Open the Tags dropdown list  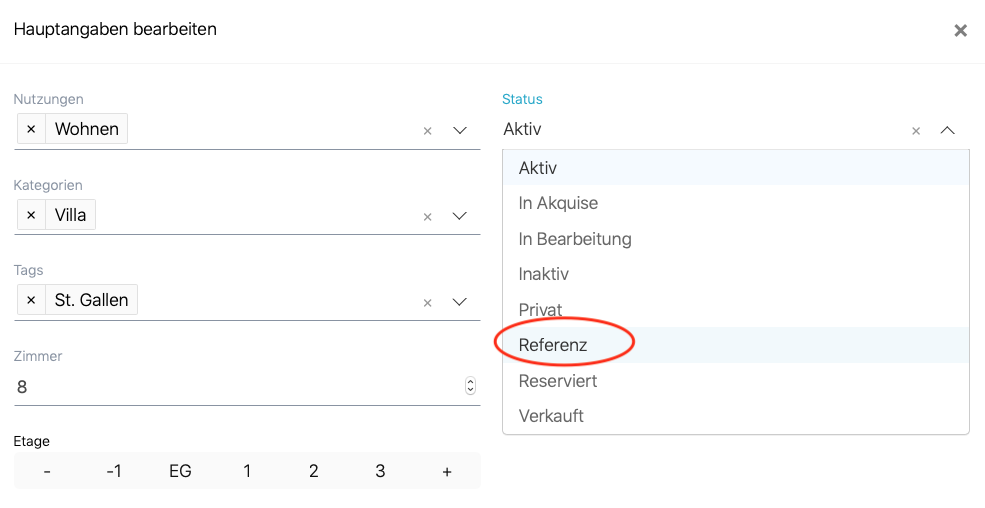coord(460,301)
